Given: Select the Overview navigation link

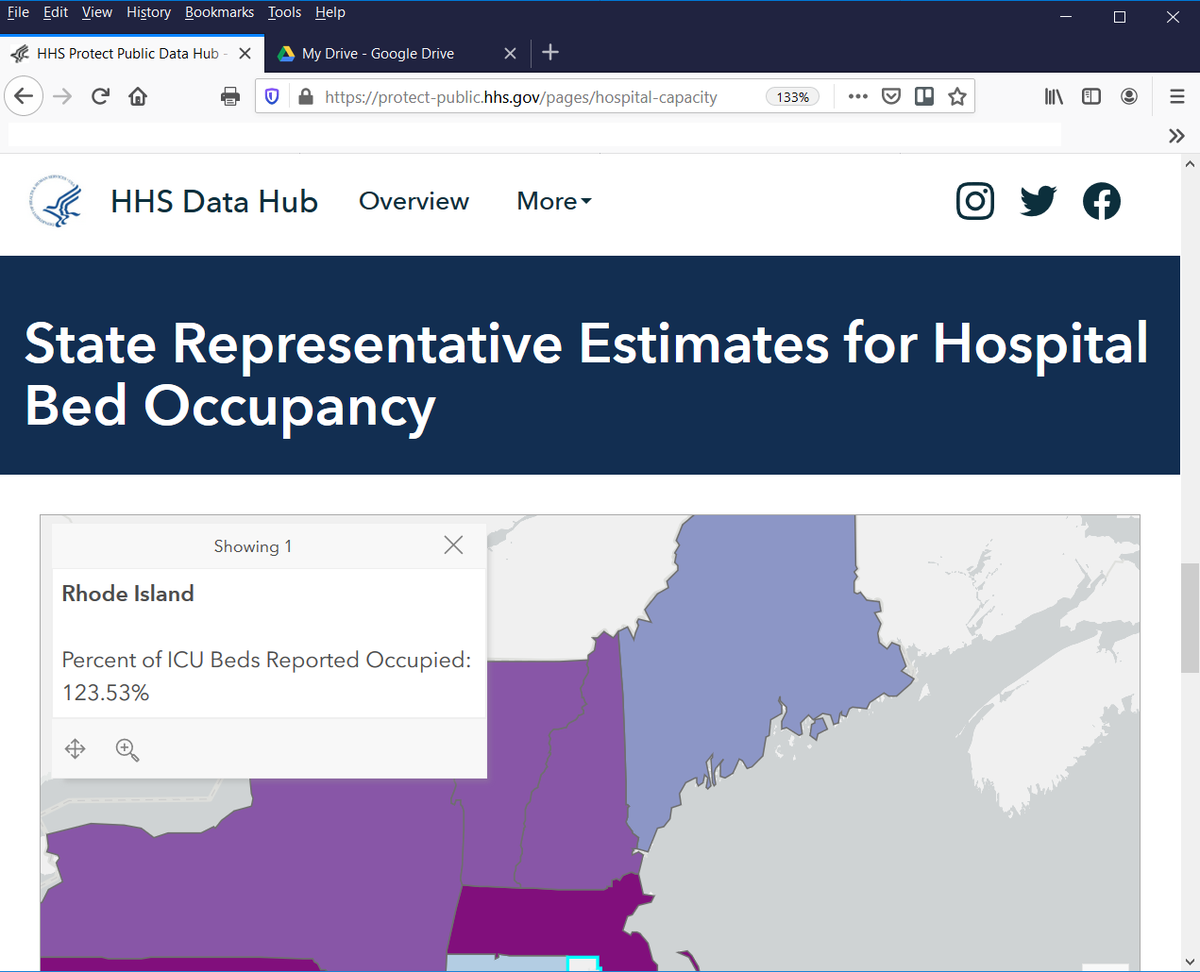Looking at the screenshot, I should [413, 201].
